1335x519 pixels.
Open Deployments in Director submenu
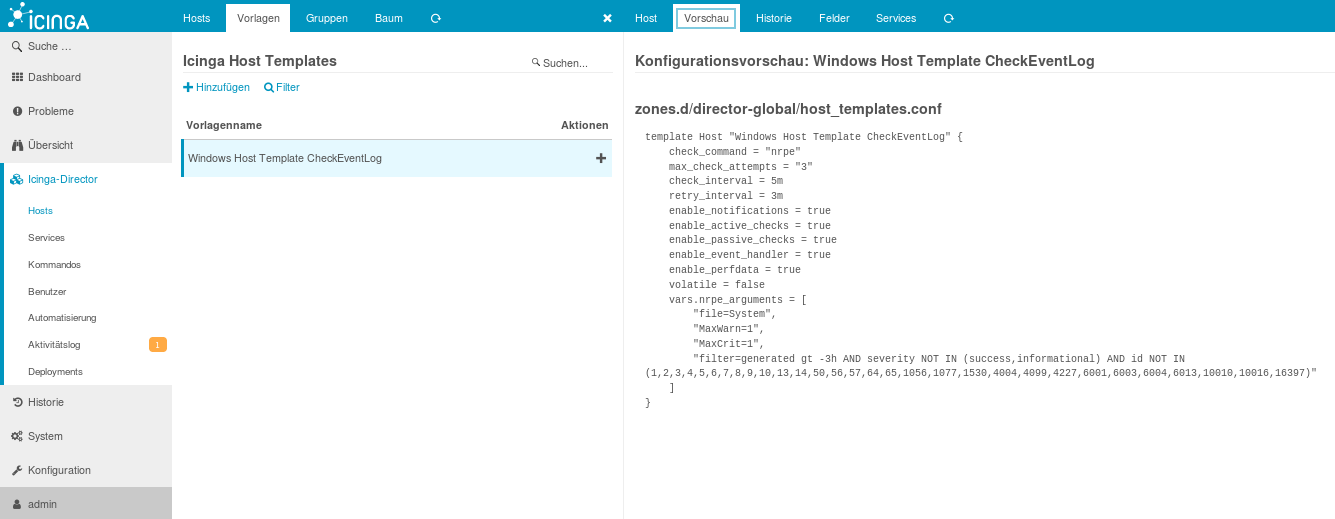(x=55, y=371)
